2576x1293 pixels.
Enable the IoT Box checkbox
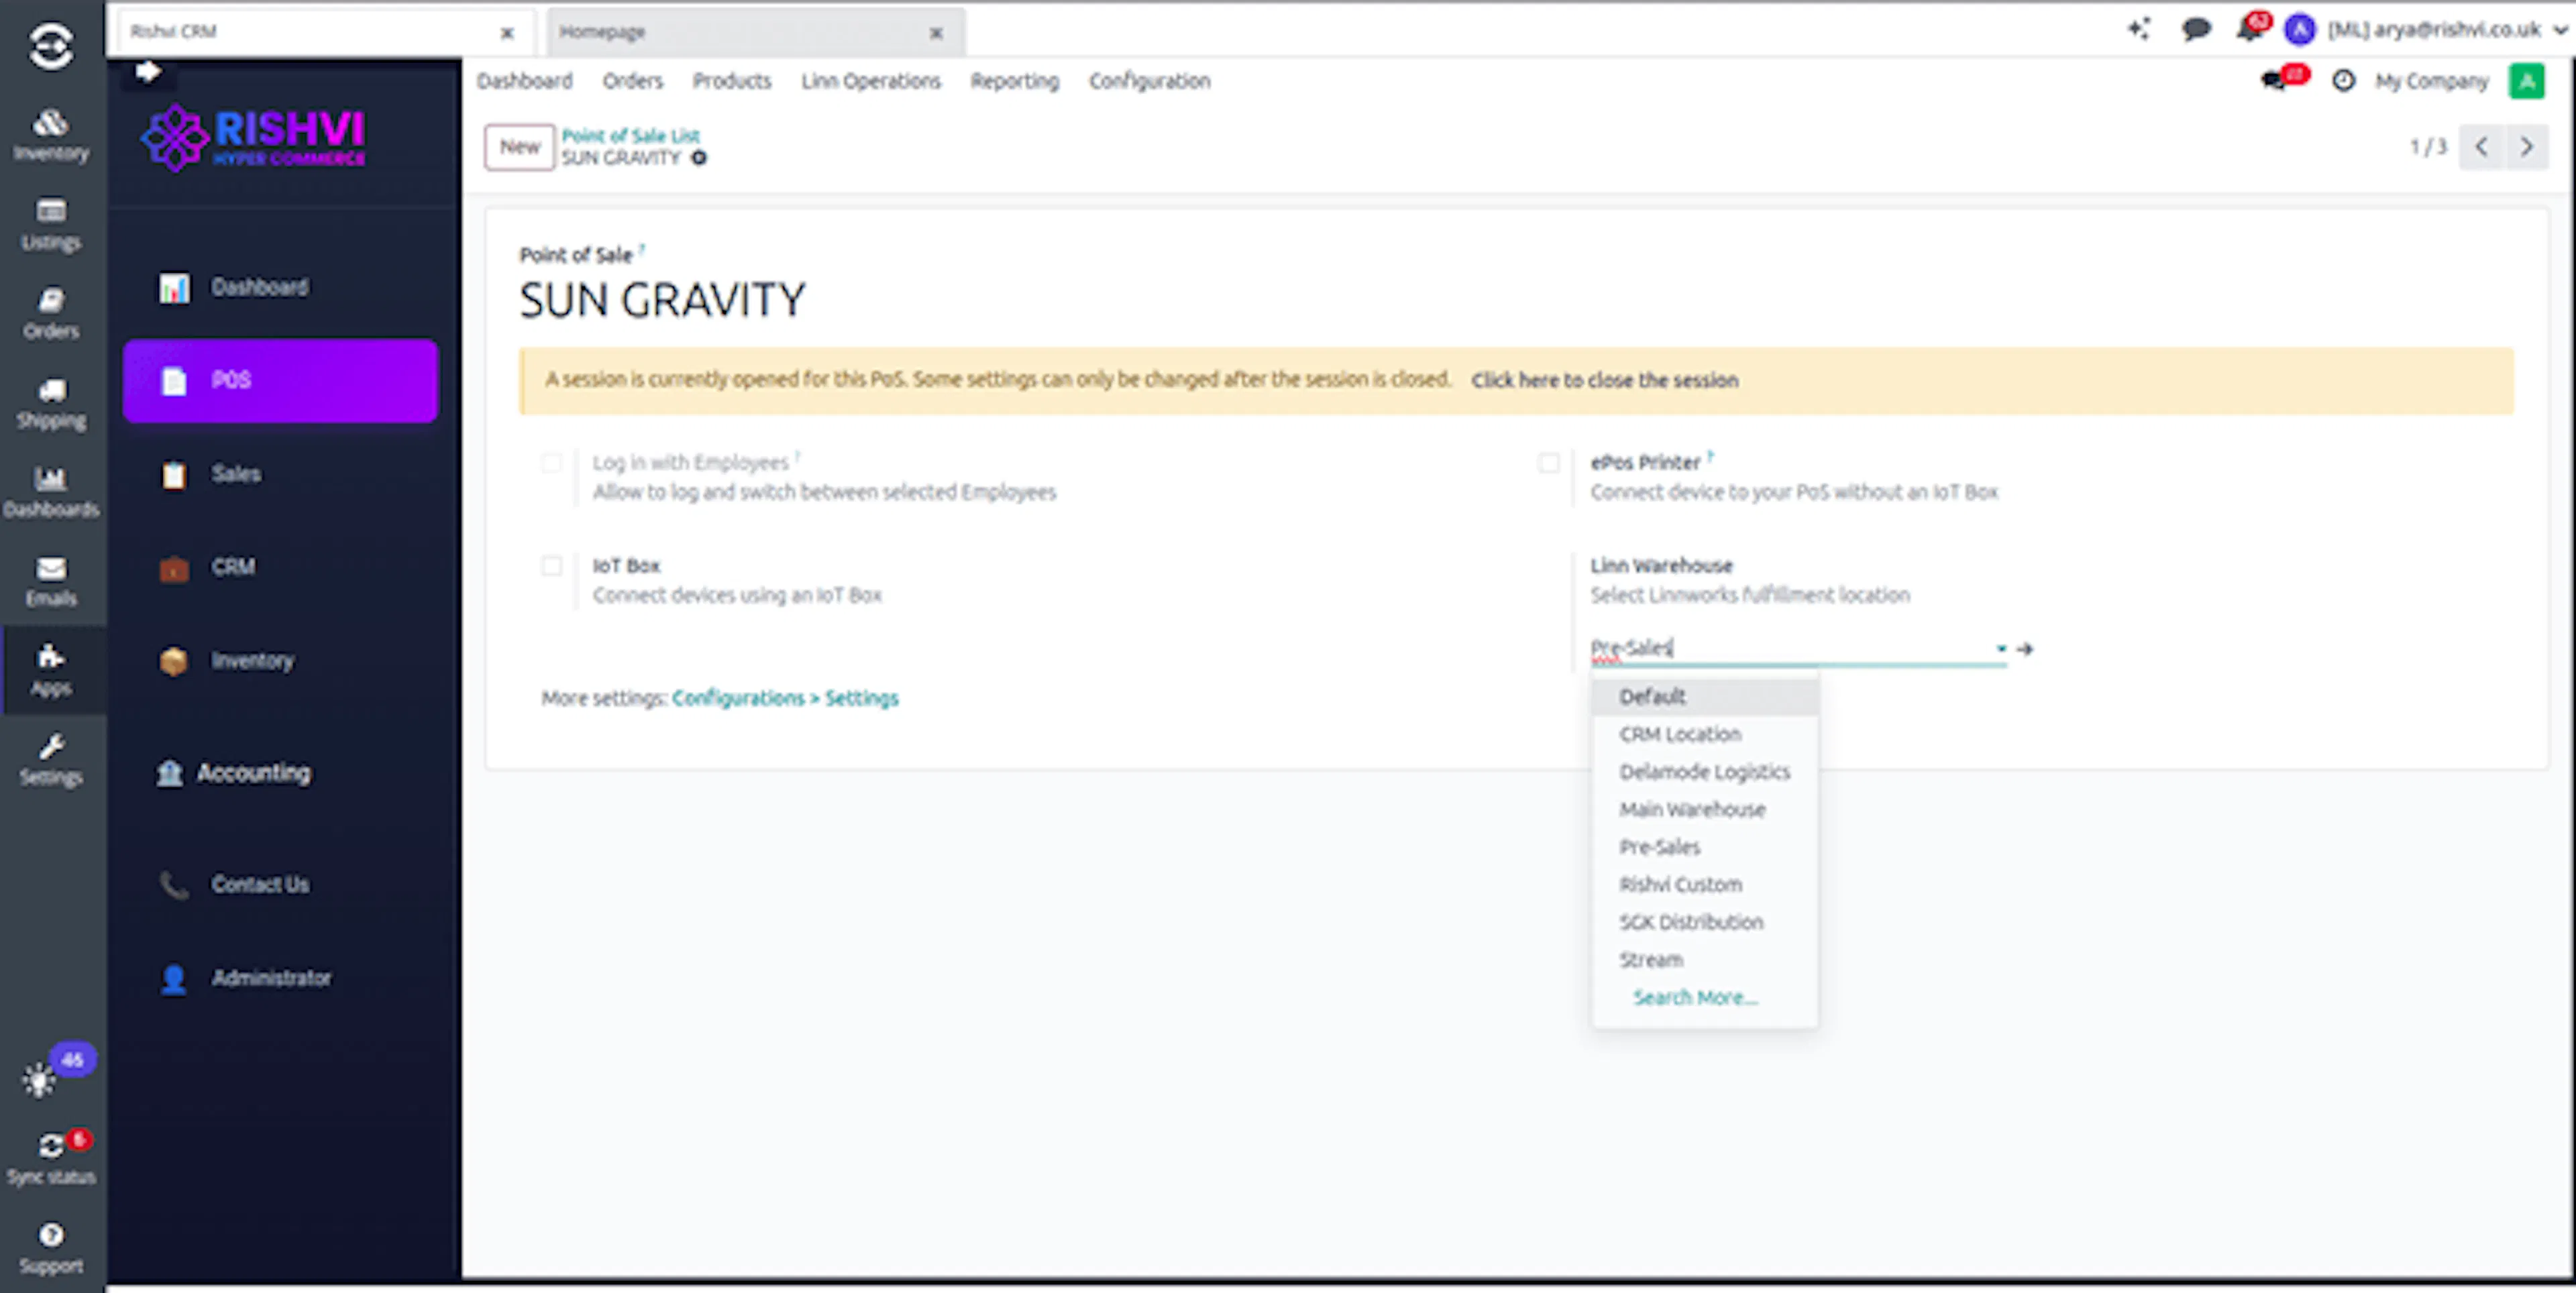coord(551,566)
